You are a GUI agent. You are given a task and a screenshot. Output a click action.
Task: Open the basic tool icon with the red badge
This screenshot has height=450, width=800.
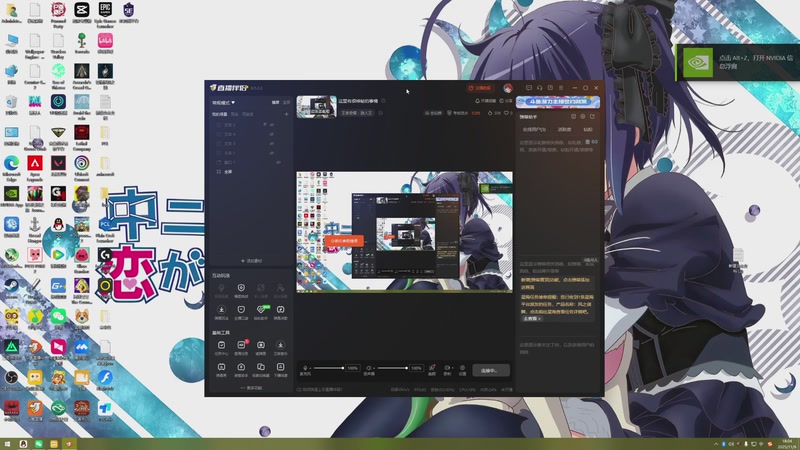(x=241, y=345)
